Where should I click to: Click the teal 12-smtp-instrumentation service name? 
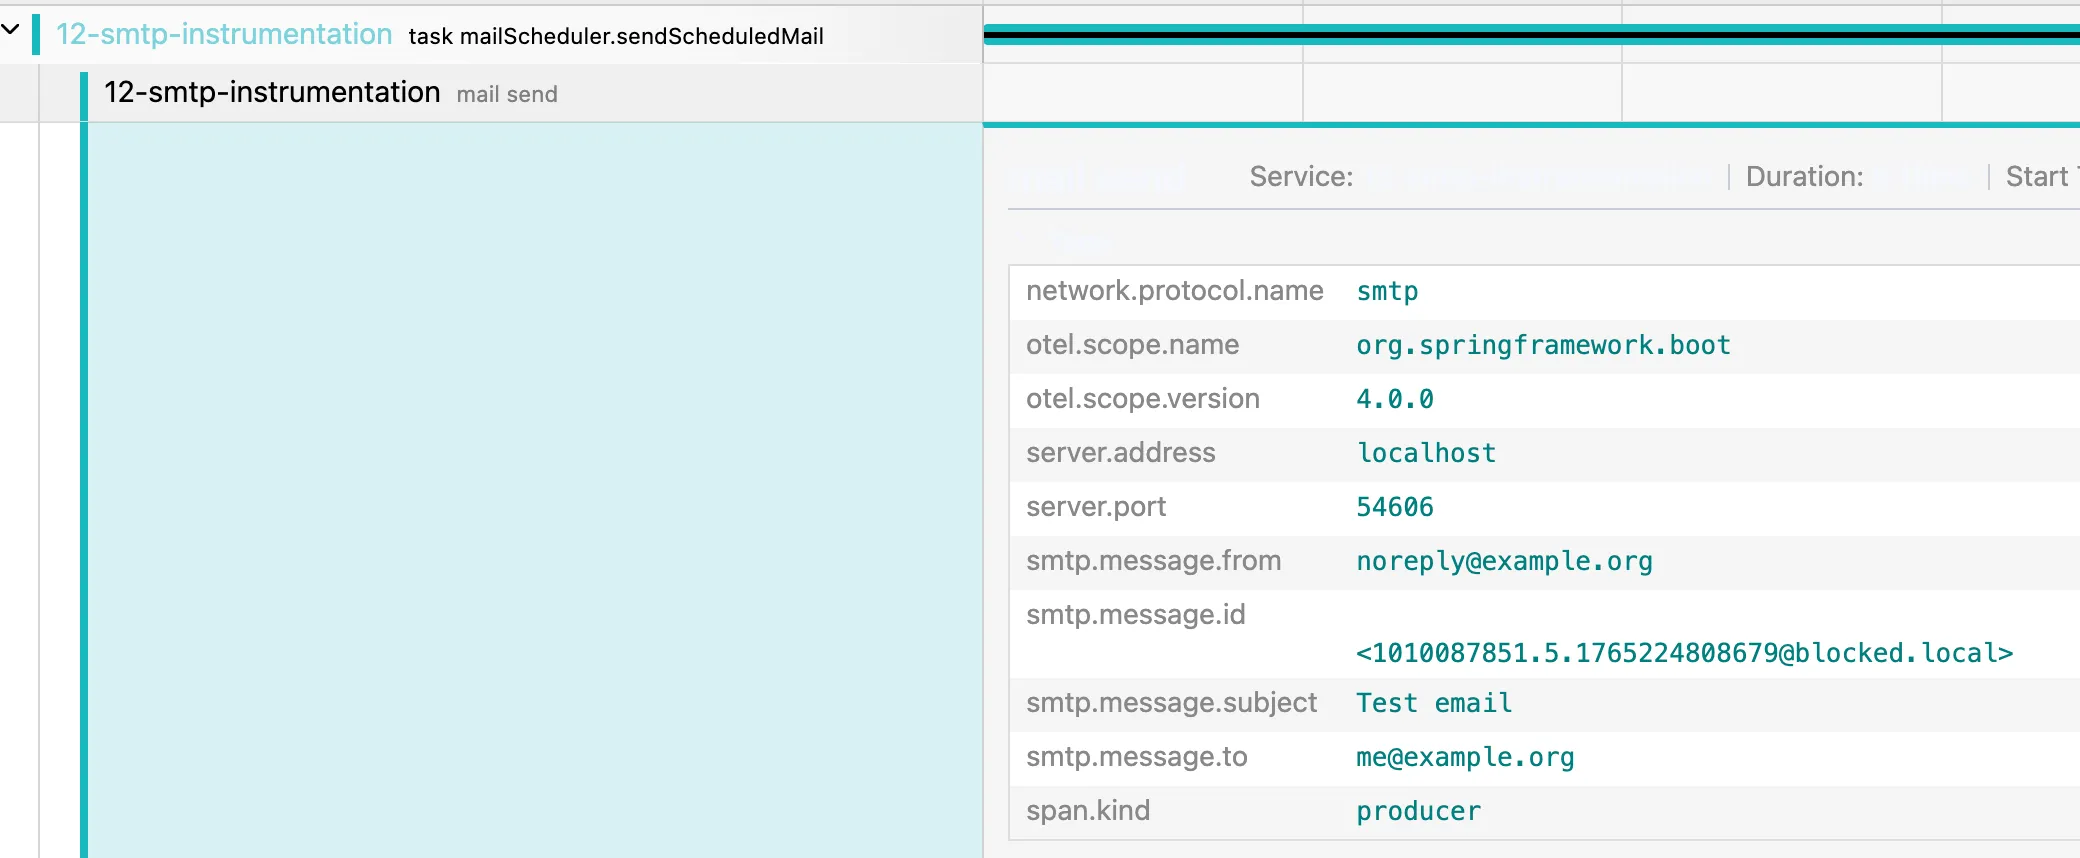[223, 34]
